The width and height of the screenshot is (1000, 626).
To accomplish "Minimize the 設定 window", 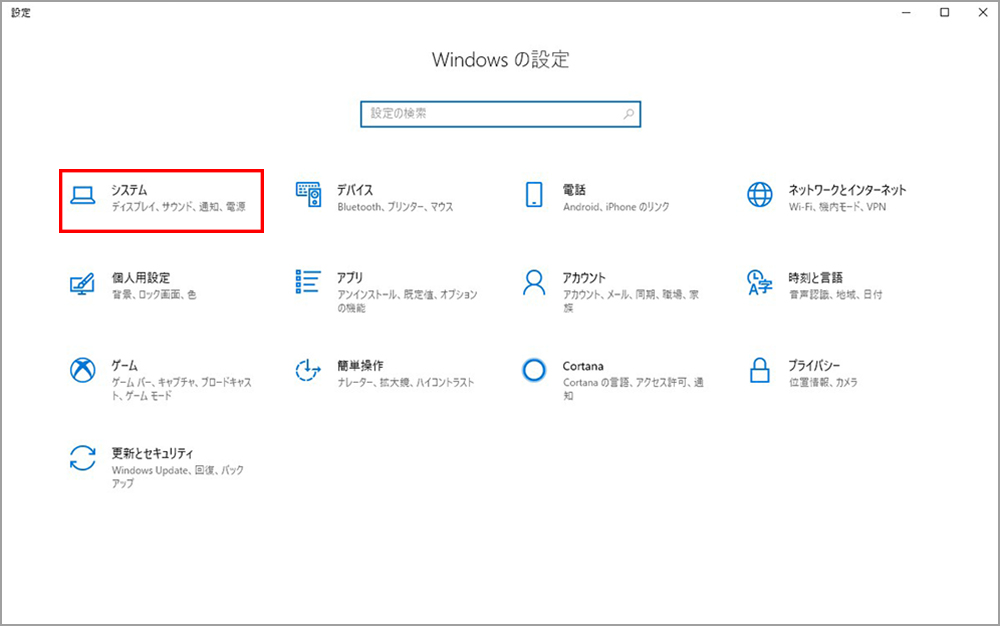I will click(x=906, y=13).
